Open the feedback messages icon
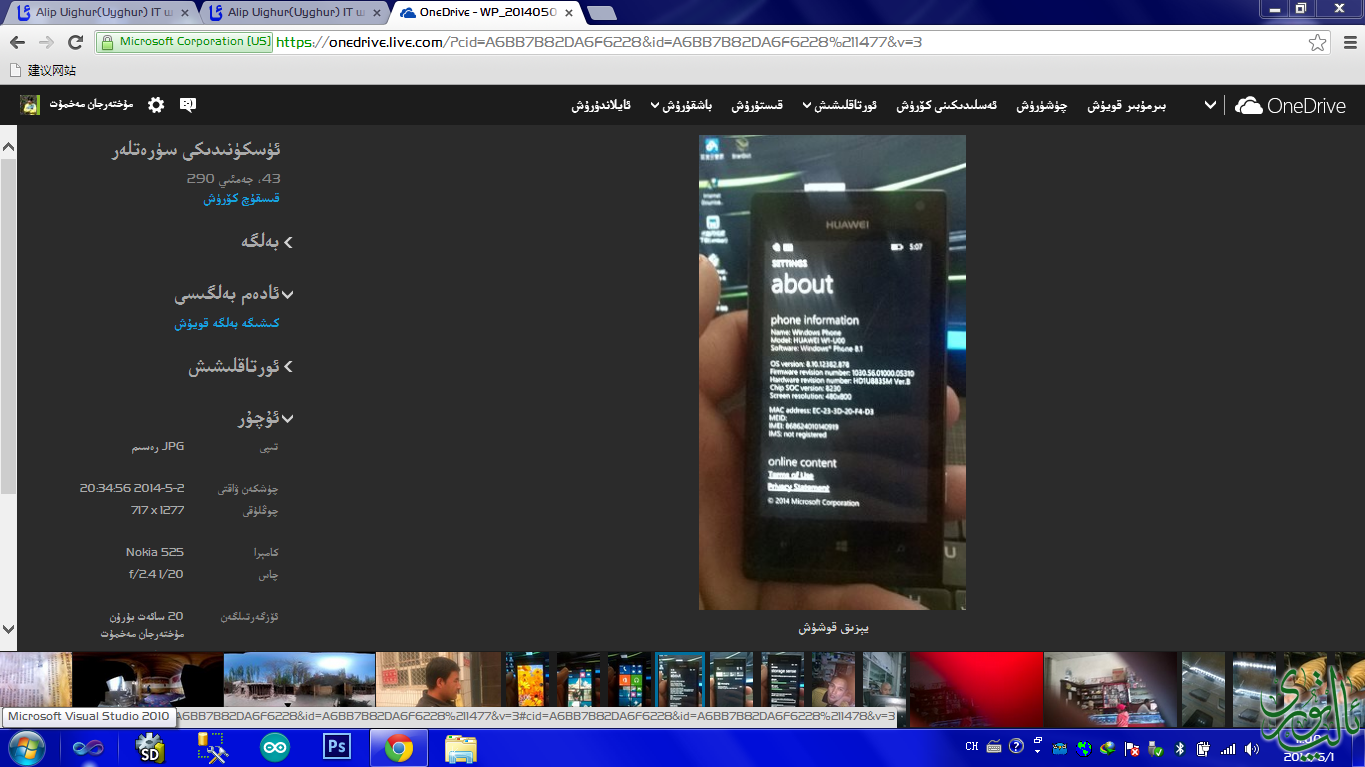The image size is (1365, 767). point(187,105)
